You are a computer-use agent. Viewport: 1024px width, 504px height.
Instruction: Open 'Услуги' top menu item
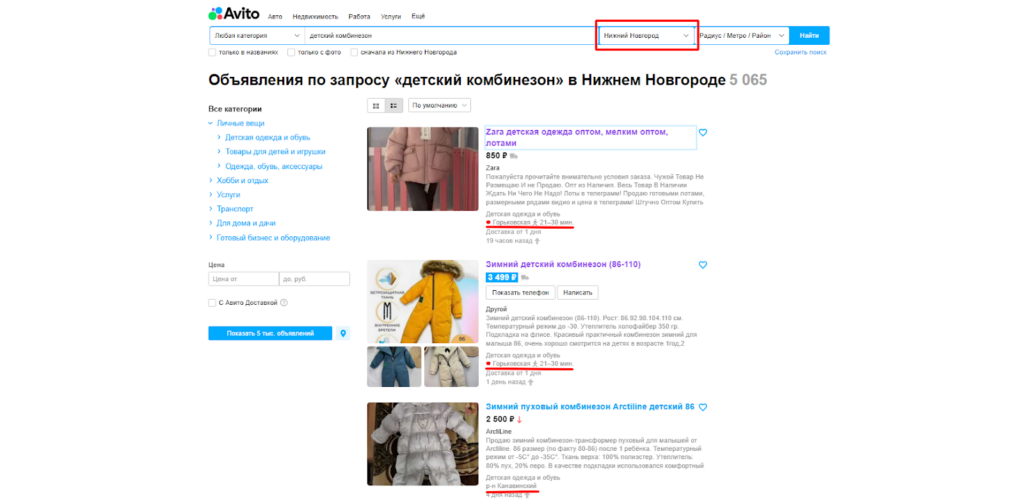391,16
